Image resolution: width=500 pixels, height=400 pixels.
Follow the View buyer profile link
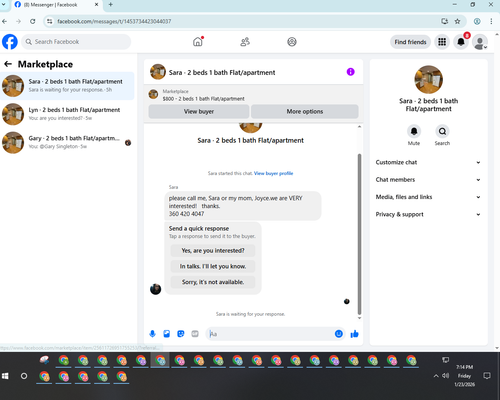coord(273,173)
